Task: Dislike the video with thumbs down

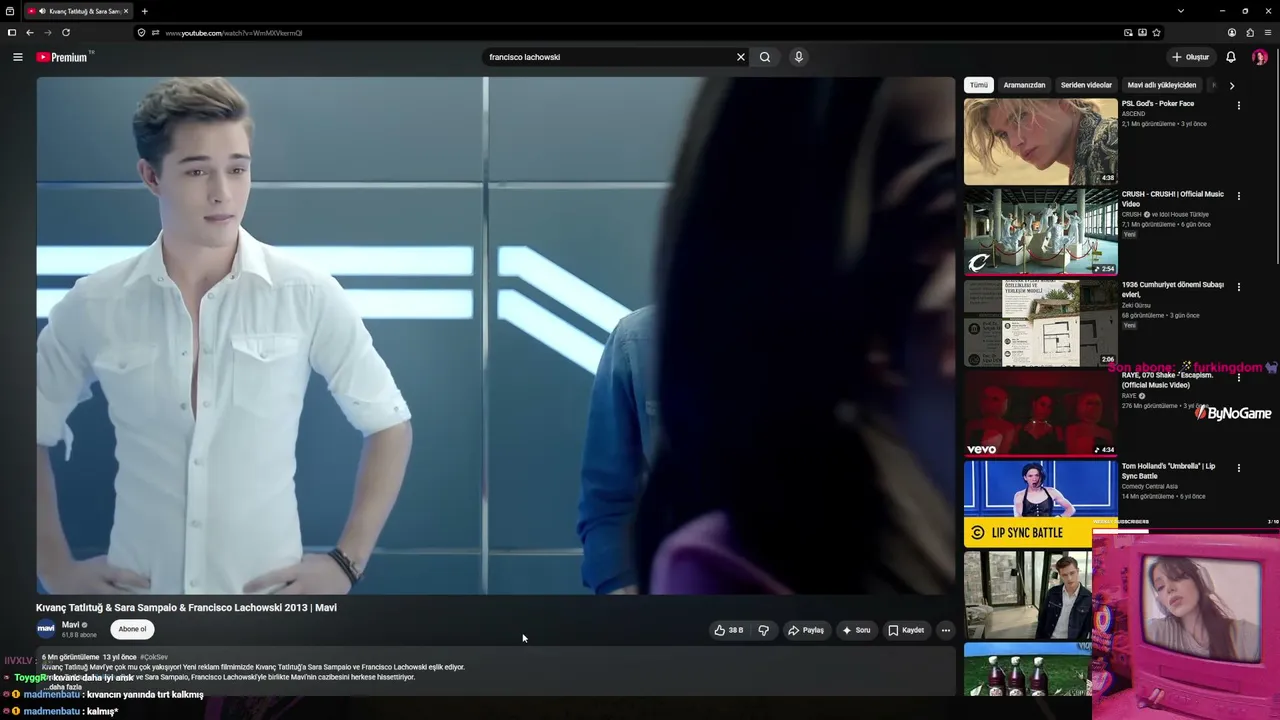Action: 763,630
